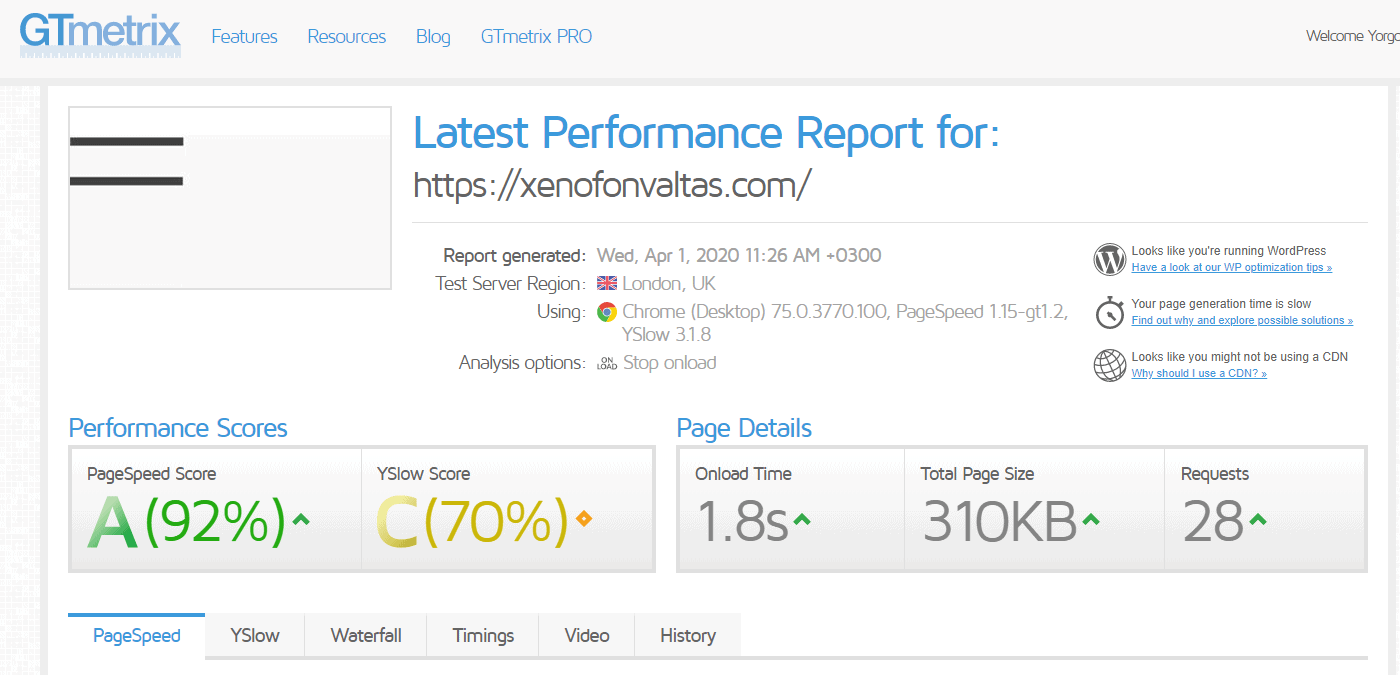Click the 'YSlow 3.1.8' version text

666,334
